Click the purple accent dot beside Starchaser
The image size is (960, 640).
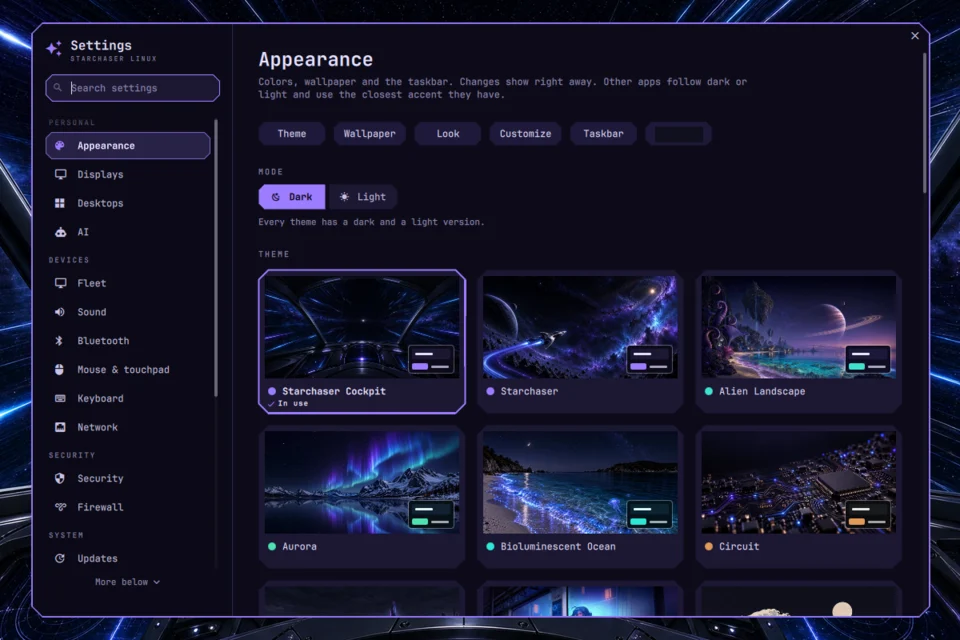490,391
